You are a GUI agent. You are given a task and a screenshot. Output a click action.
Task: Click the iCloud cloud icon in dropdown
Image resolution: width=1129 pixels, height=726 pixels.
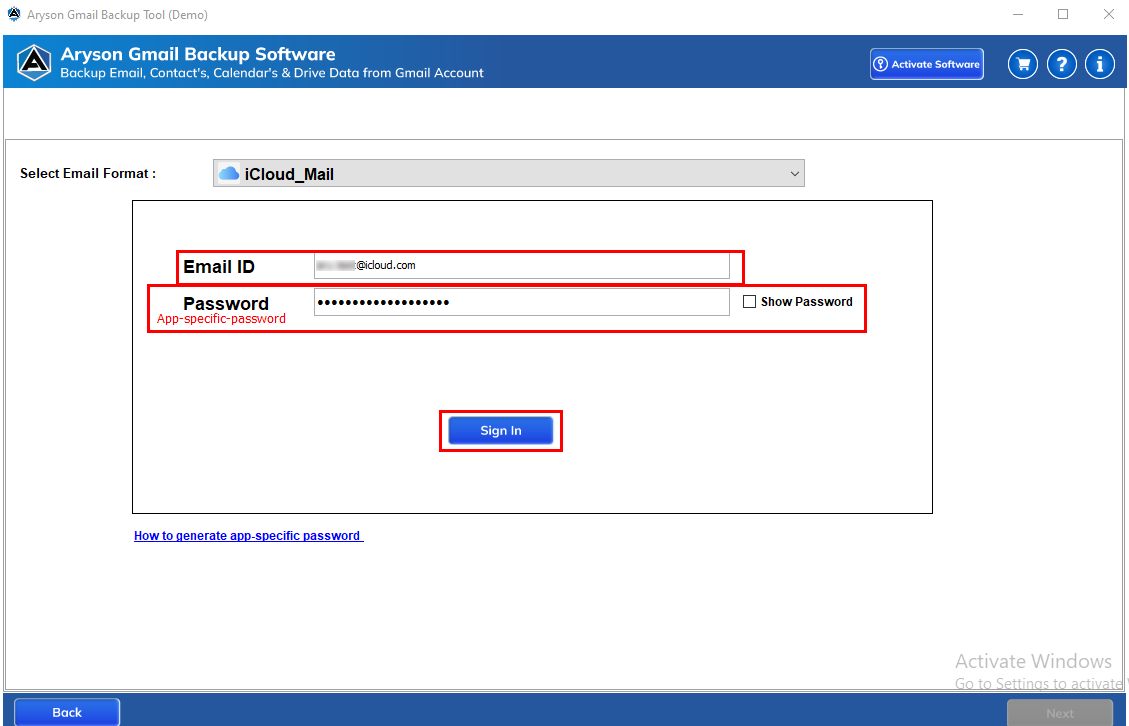click(x=228, y=174)
